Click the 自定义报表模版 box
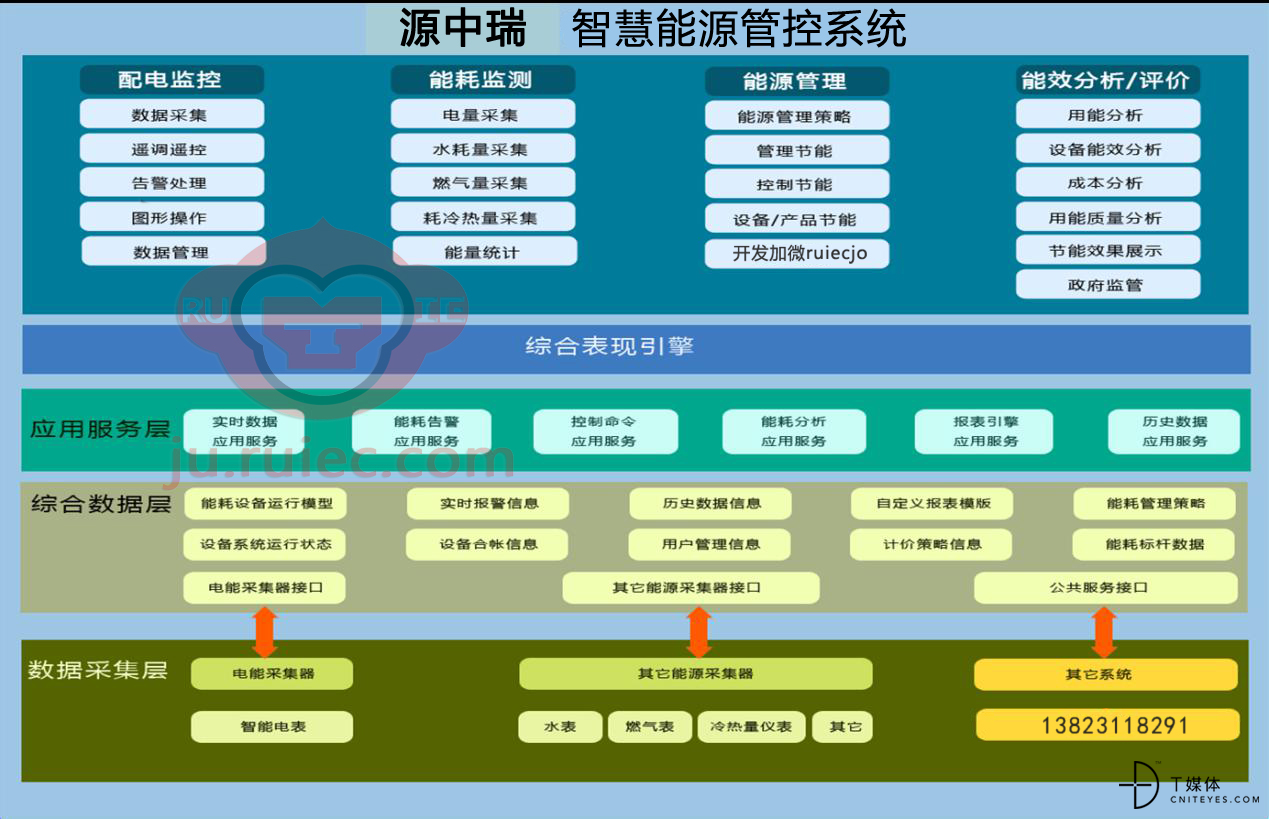The image size is (1269, 819). [932, 503]
